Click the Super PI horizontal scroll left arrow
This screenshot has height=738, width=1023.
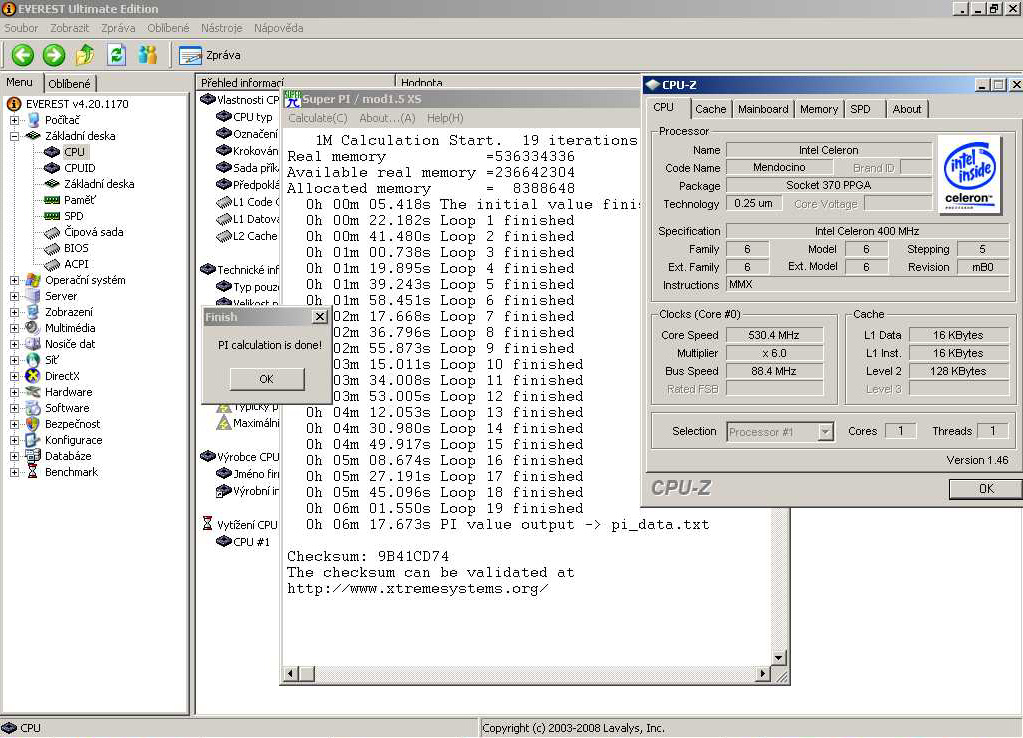pyautogui.click(x=292, y=673)
